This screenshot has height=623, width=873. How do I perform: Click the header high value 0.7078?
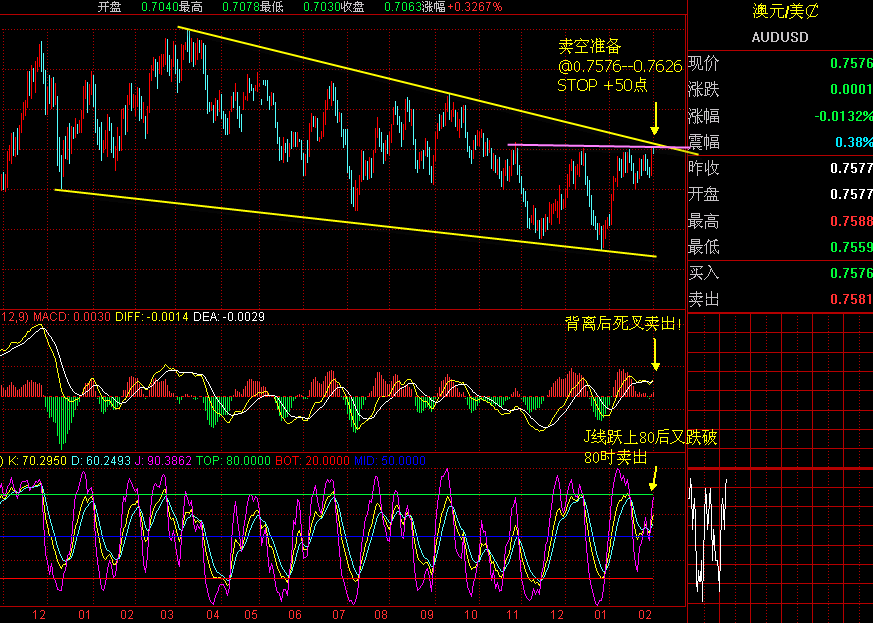(x=241, y=7)
